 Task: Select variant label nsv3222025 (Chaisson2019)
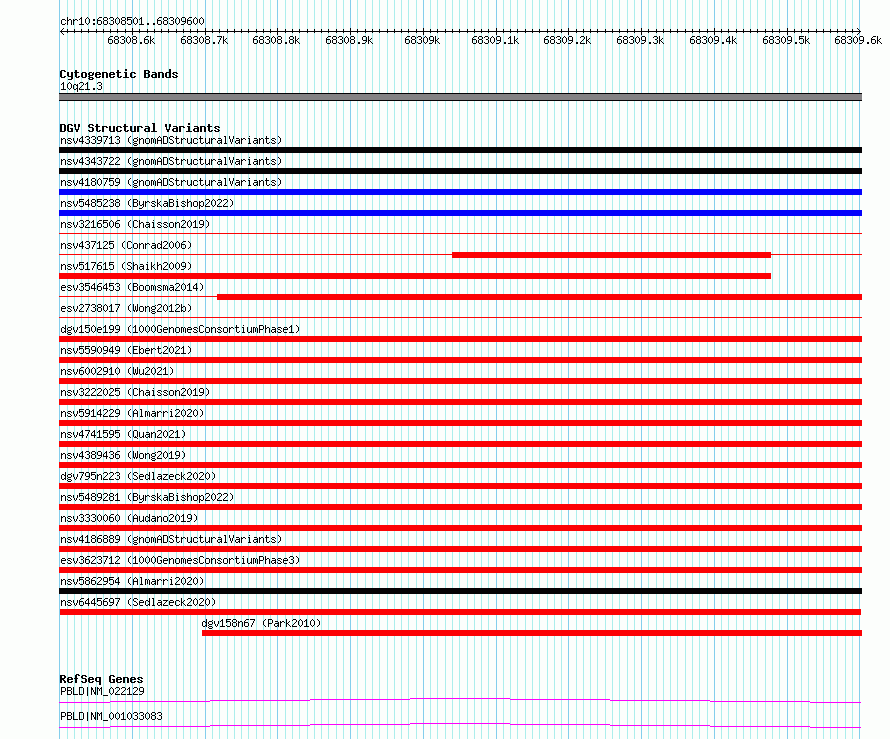(x=135, y=392)
